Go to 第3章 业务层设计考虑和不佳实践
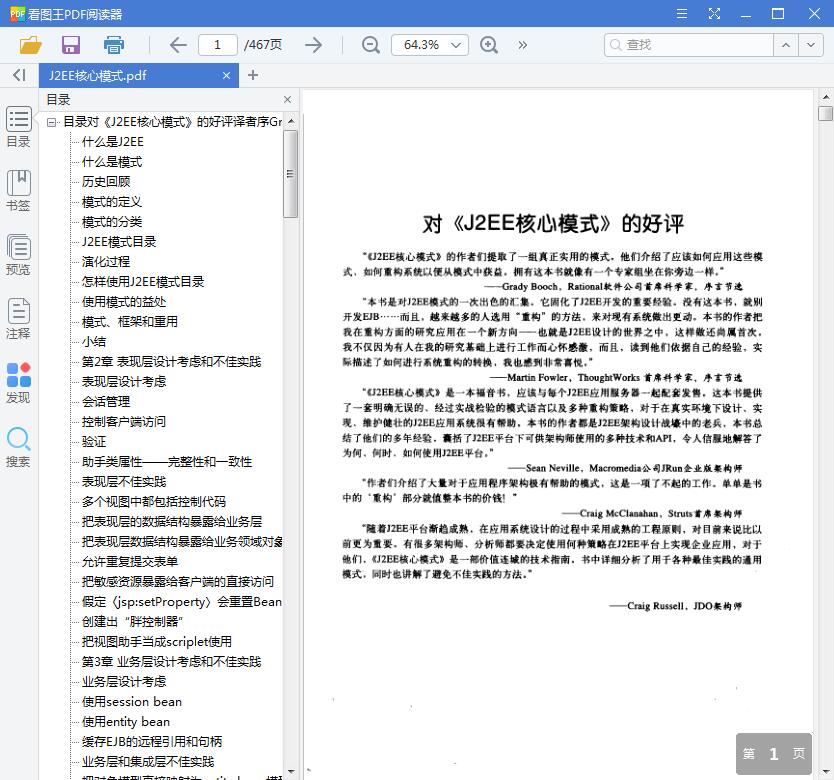Screen dimensions: 834x780 [171, 662]
